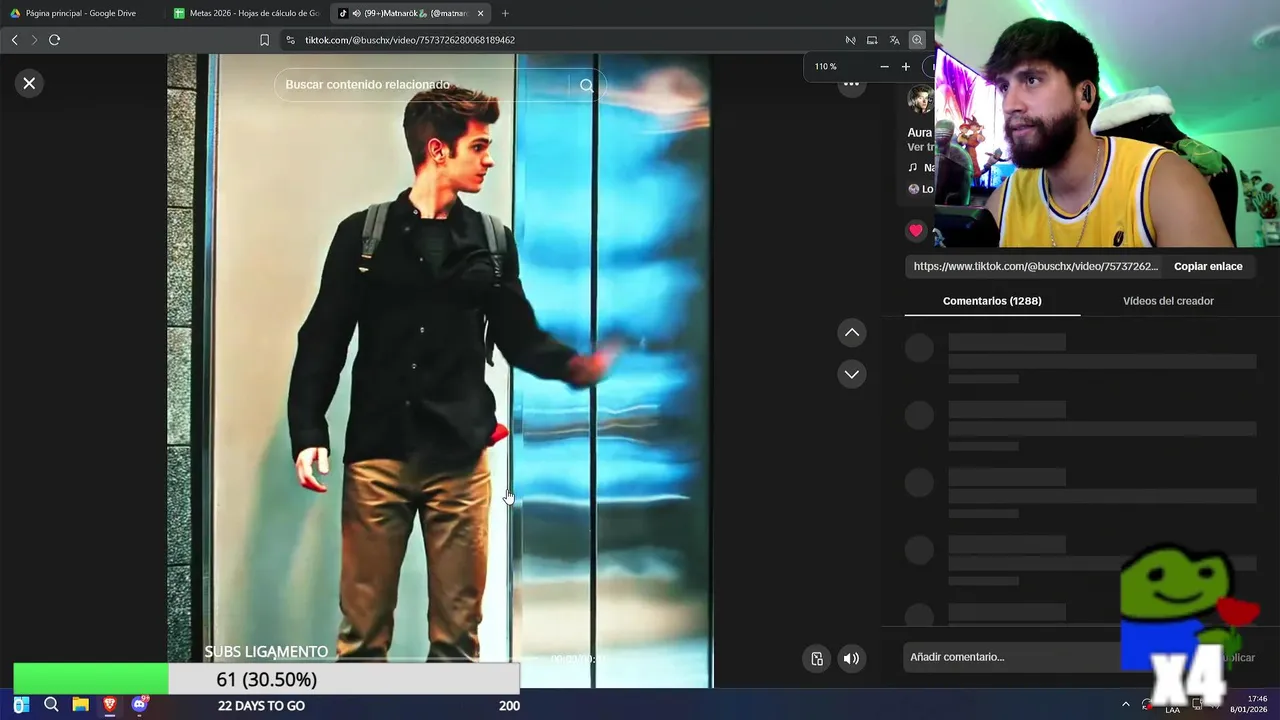
Task: Mute the video with the speaker icon
Action: coord(851,658)
